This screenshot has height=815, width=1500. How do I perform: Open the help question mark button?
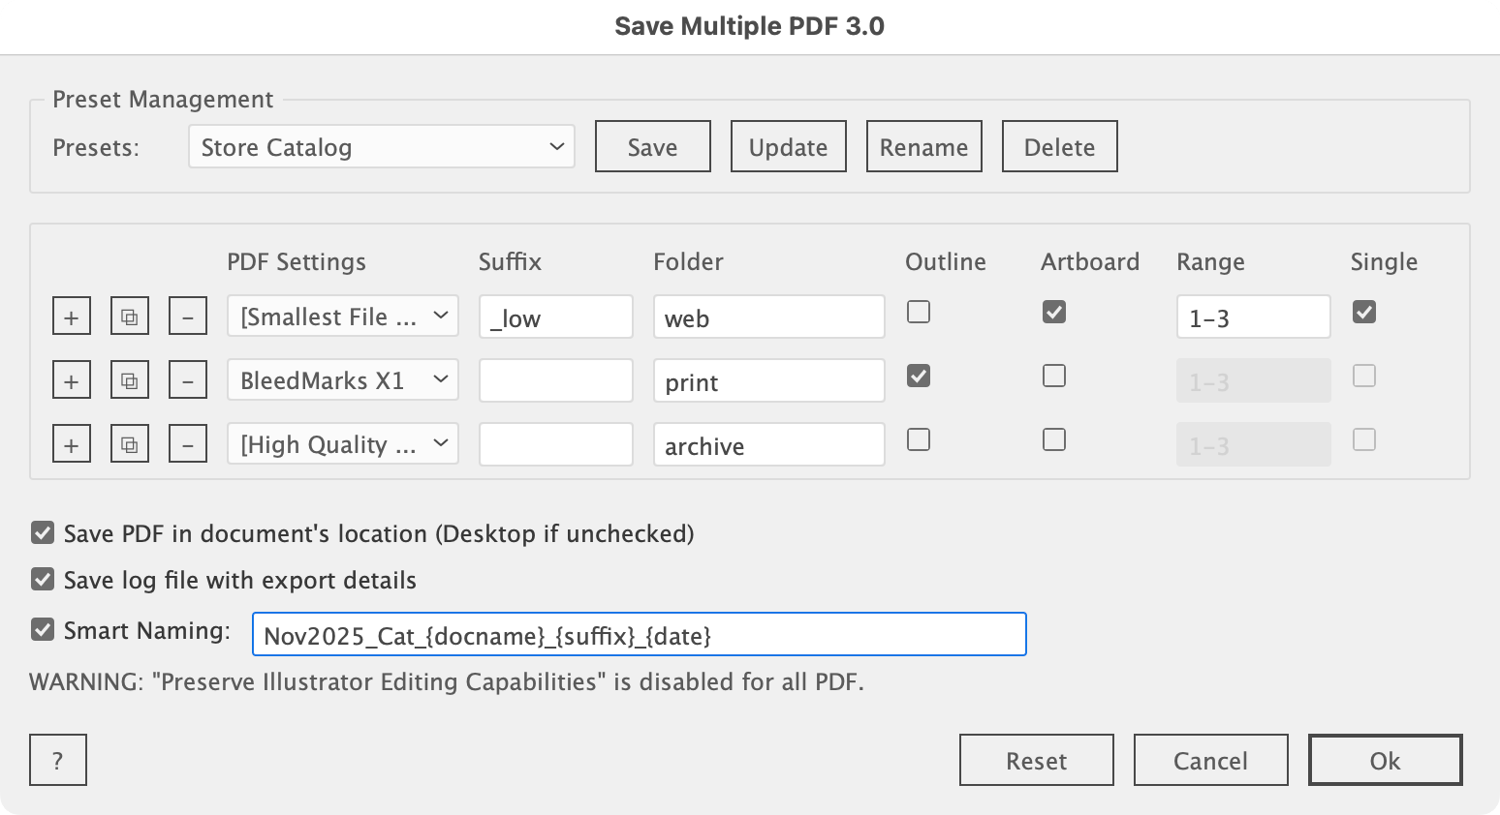click(x=58, y=761)
